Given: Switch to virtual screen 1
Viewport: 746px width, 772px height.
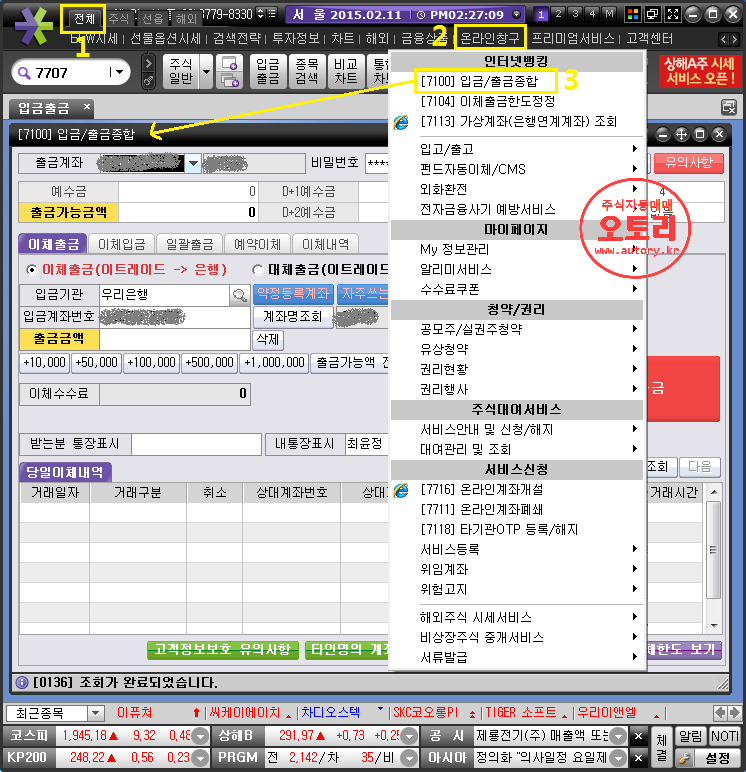Looking at the screenshot, I should coord(541,14).
